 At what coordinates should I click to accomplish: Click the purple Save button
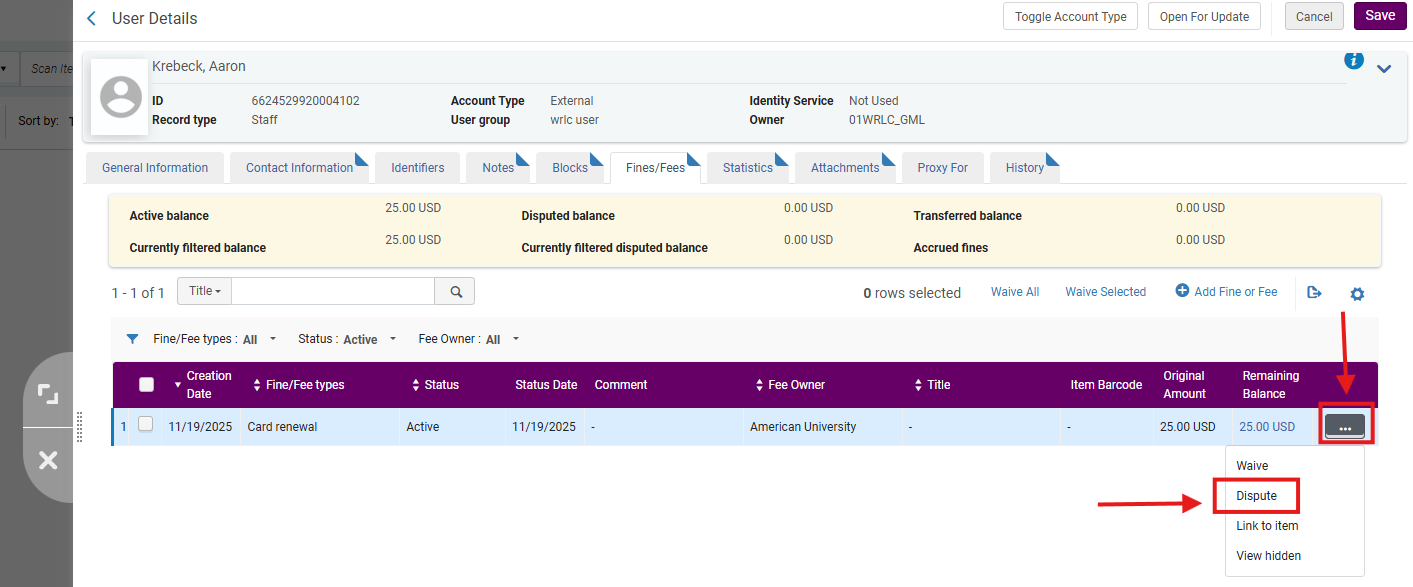(x=1380, y=16)
